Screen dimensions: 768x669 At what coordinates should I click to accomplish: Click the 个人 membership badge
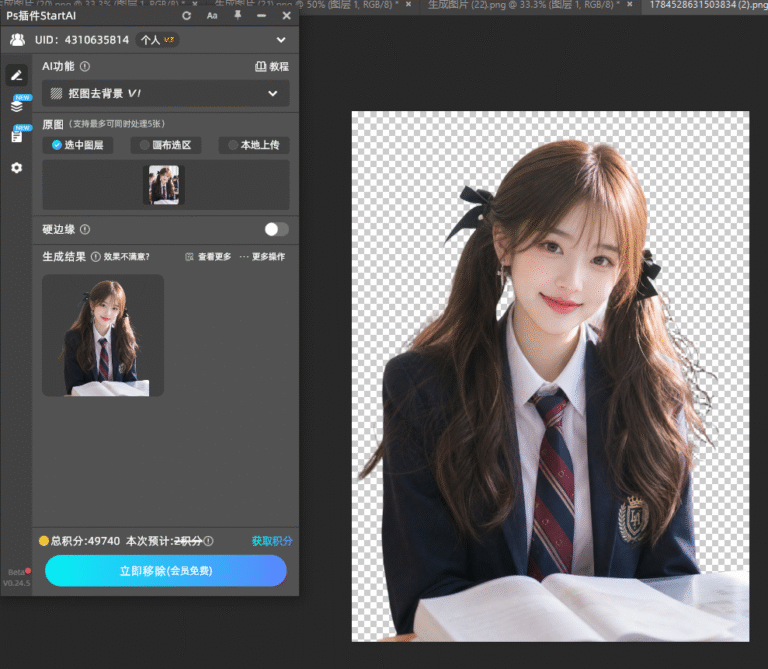click(157, 40)
